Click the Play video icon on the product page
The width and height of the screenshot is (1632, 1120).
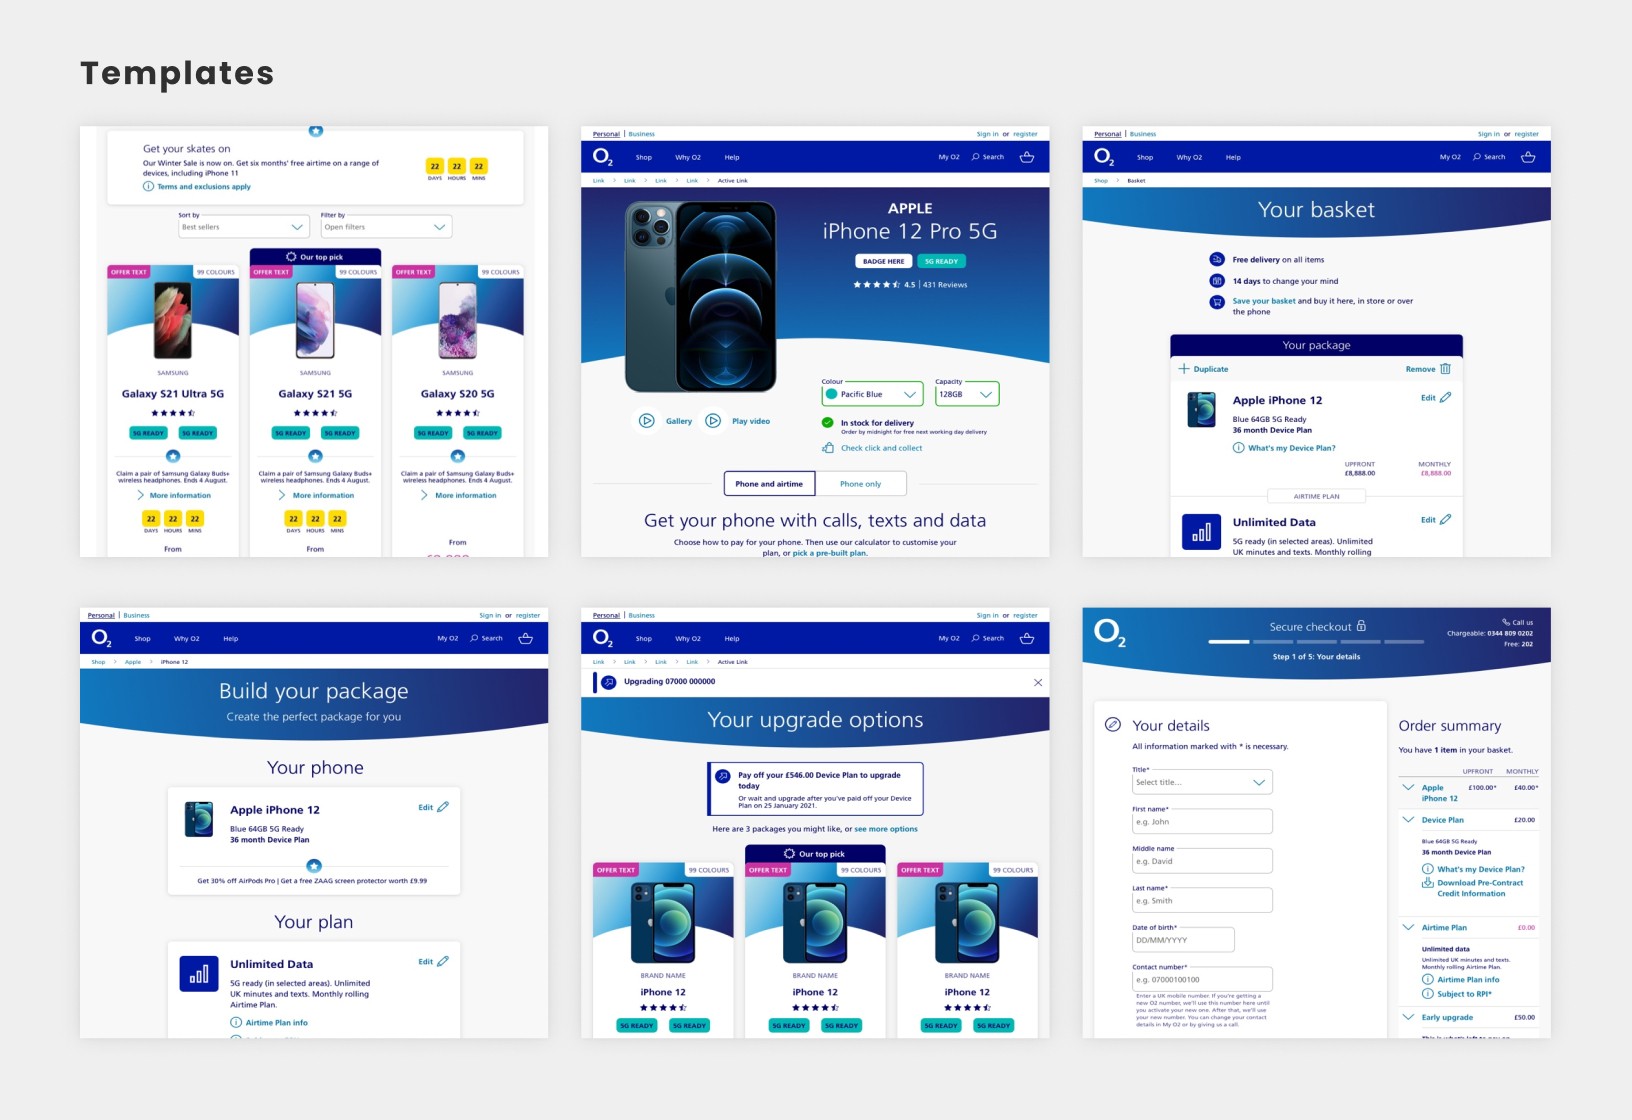[713, 421]
